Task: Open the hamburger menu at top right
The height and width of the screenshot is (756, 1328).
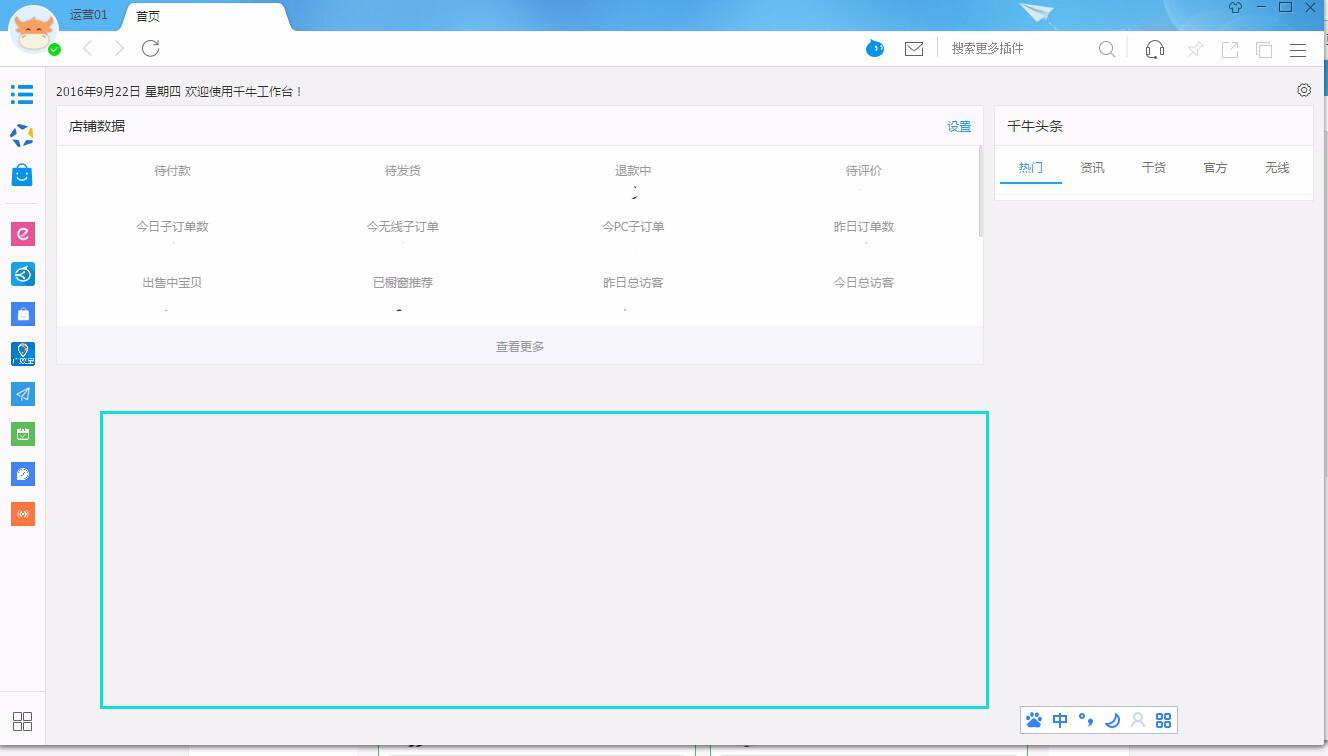Action: [1298, 49]
